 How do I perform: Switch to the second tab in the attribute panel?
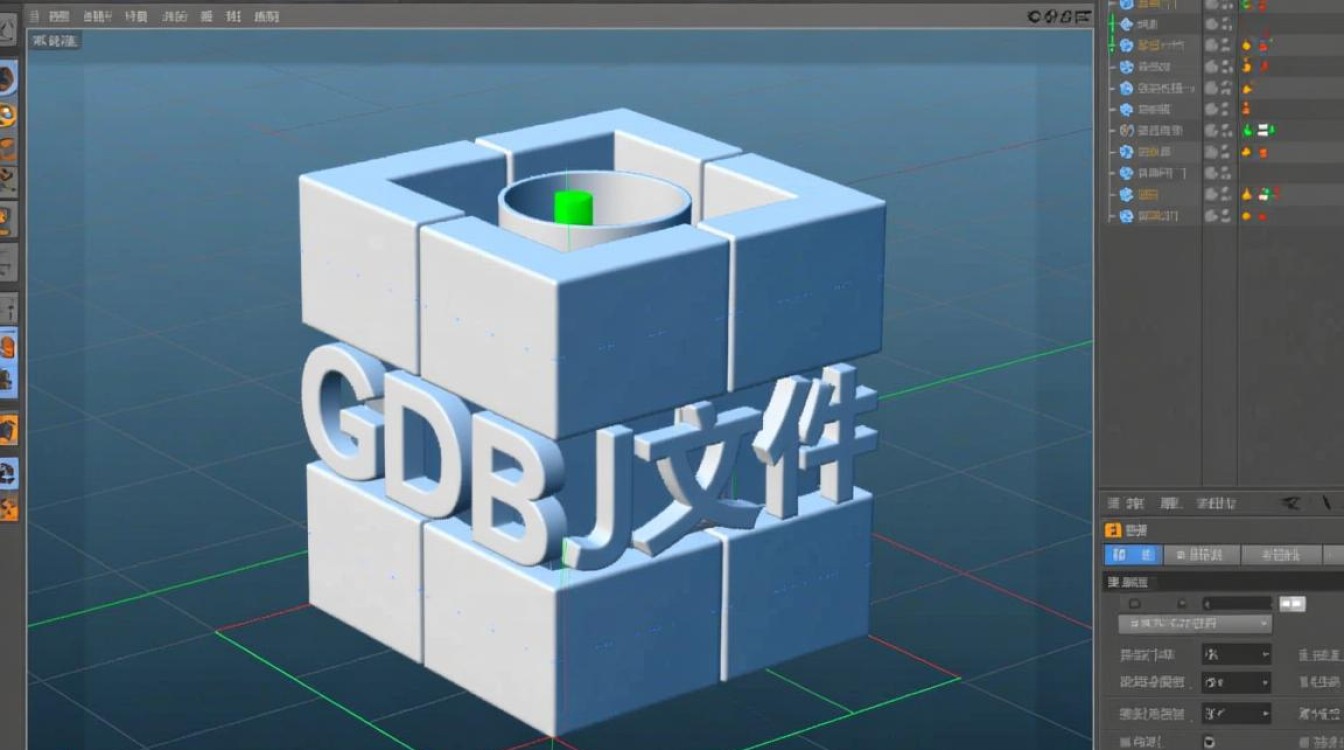coord(1201,554)
